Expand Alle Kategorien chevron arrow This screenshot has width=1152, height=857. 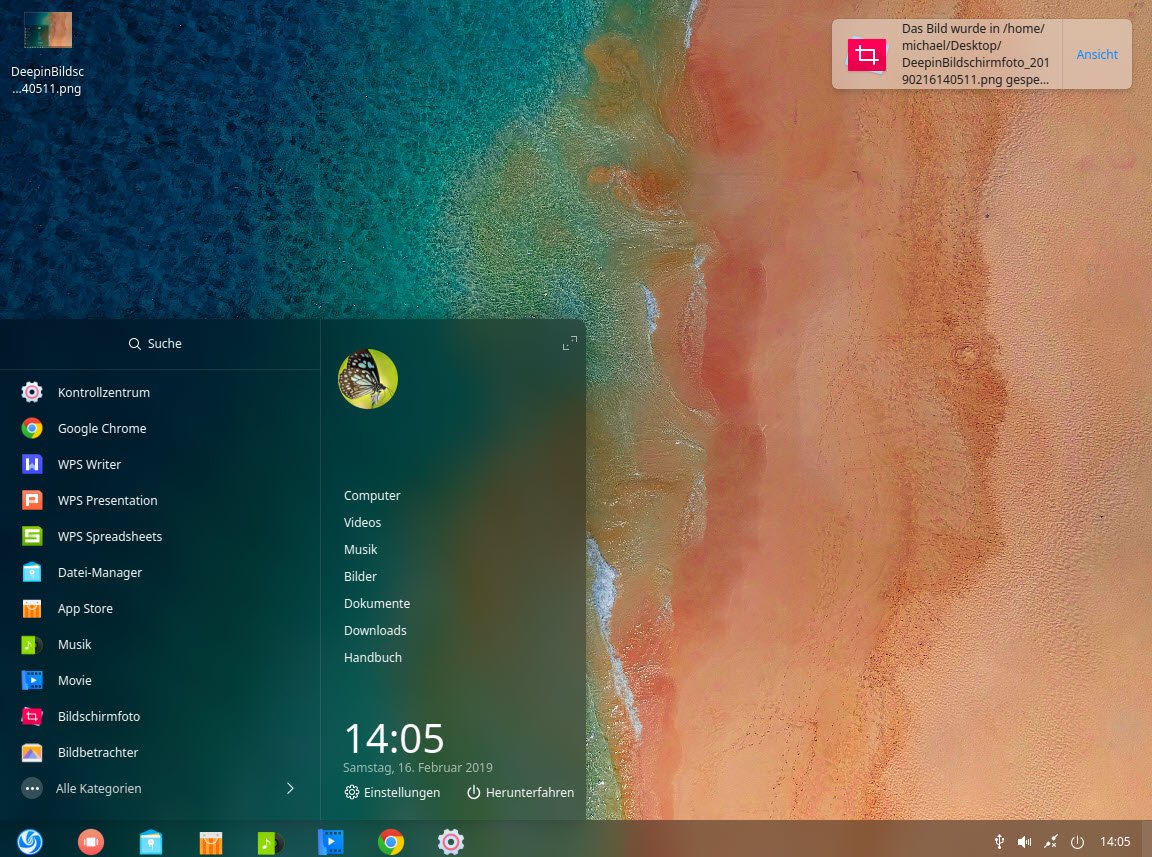click(290, 789)
